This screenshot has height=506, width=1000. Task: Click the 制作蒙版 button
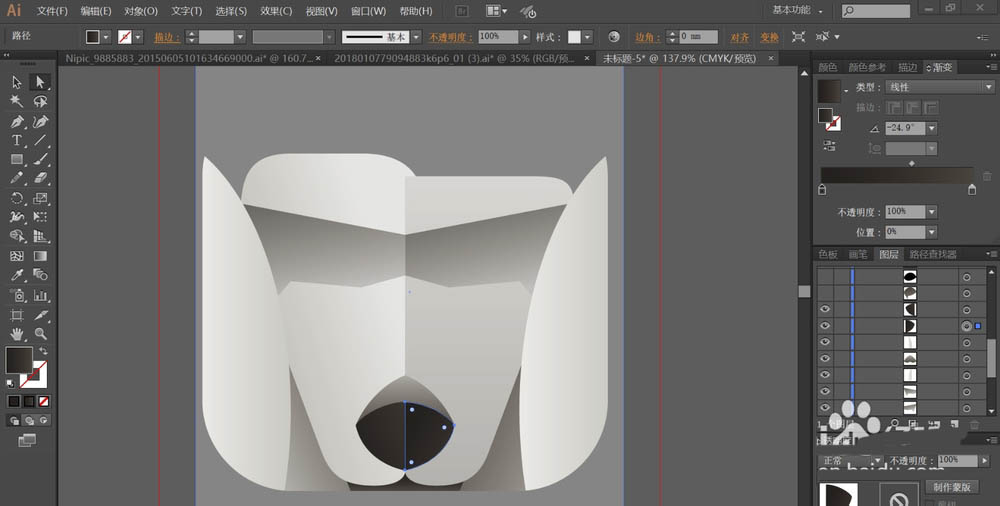(x=952, y=487)
